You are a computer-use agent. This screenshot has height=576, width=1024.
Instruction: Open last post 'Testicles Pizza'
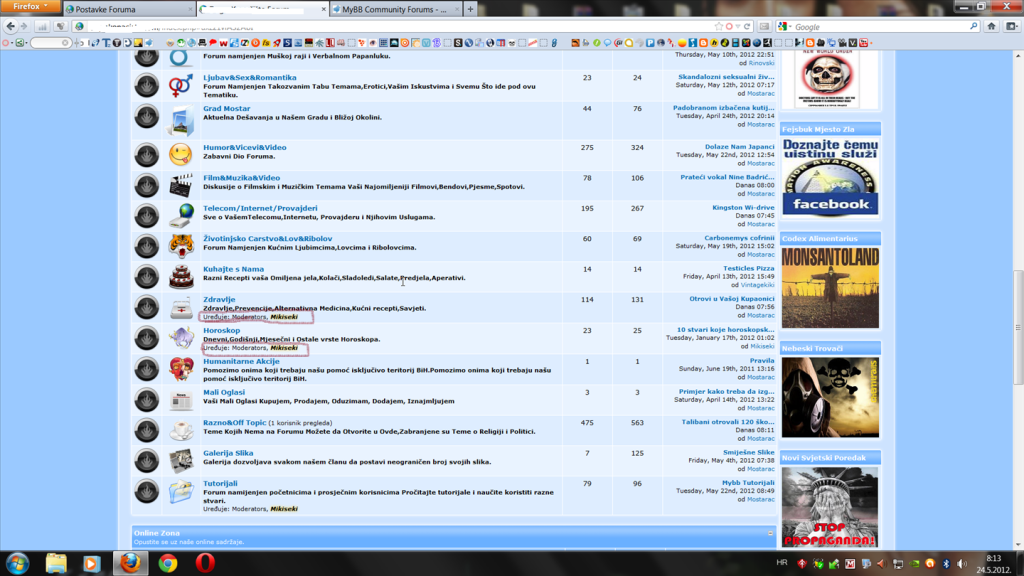point(748,268)
